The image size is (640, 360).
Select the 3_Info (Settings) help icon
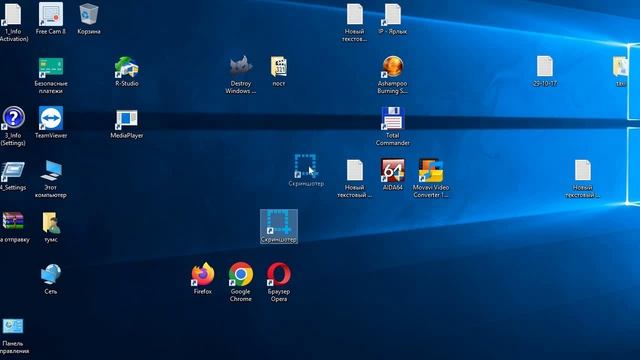(13, 126)
